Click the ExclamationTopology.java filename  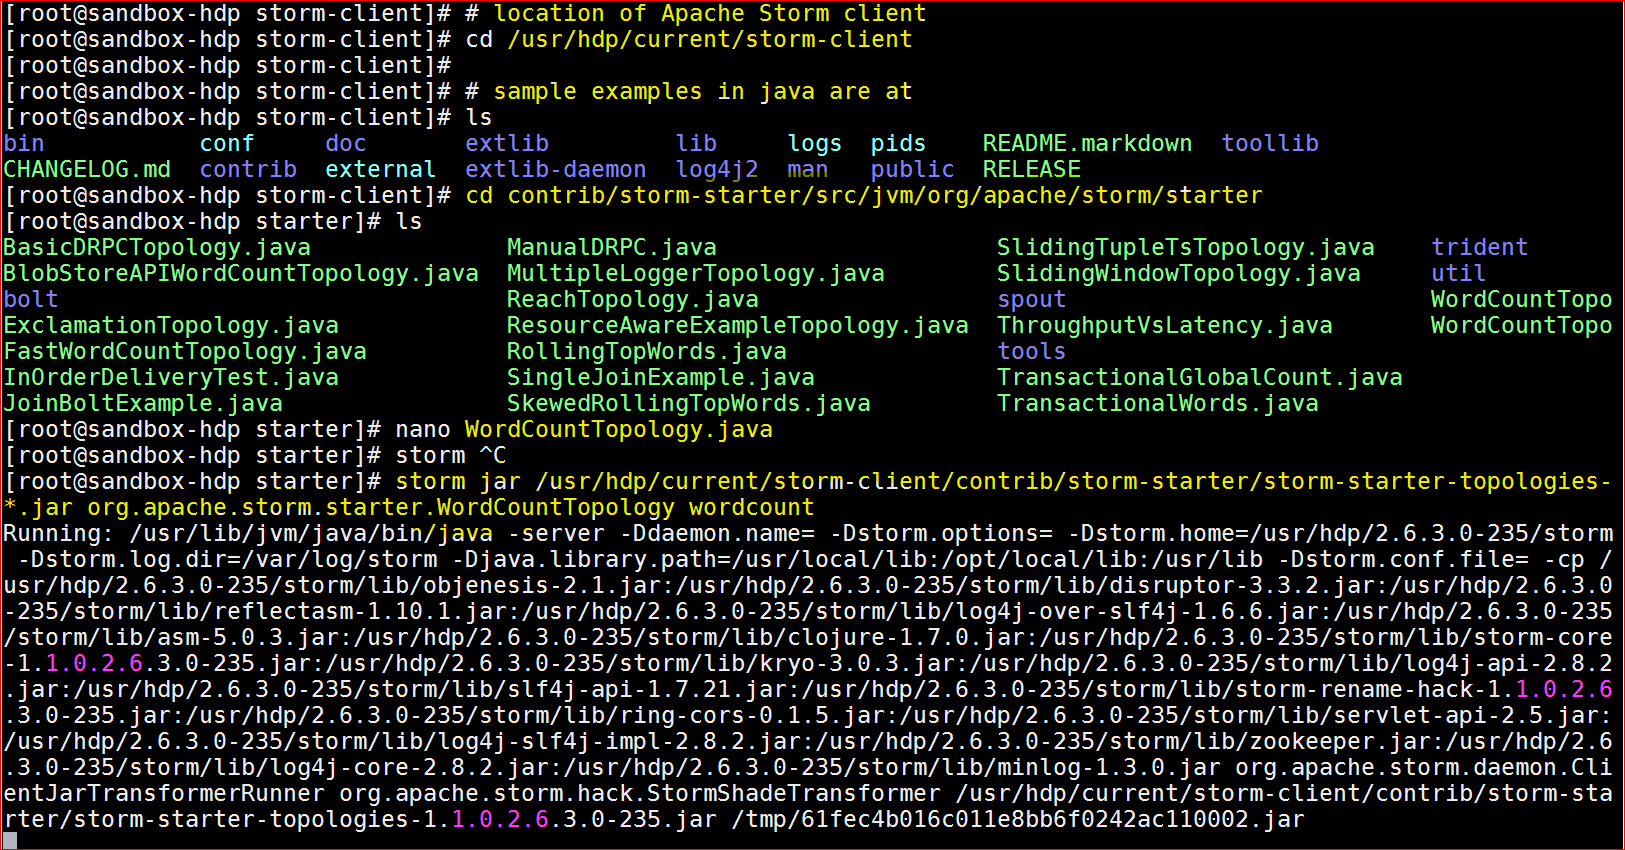171,325
